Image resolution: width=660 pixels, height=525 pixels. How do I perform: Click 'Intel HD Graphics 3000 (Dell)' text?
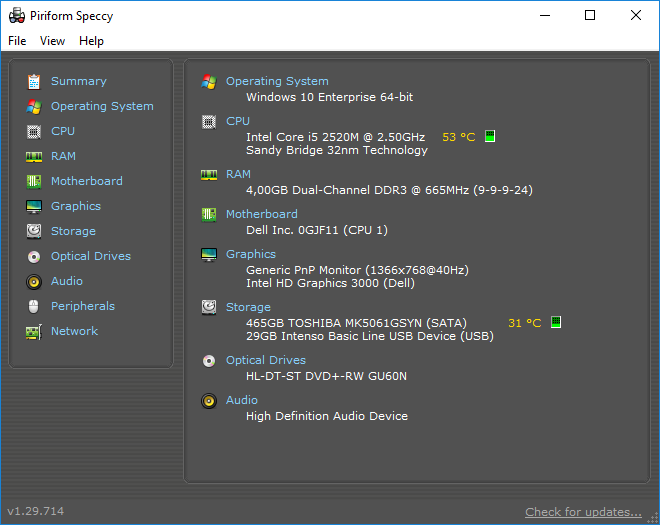click(x=330, y=283)
